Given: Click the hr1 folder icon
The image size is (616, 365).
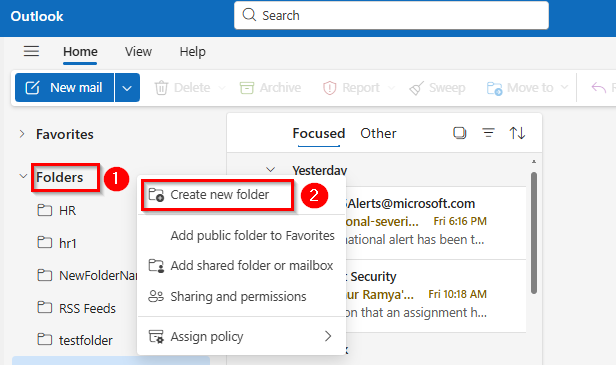Looking at the screenshot, I should [44, 242].
